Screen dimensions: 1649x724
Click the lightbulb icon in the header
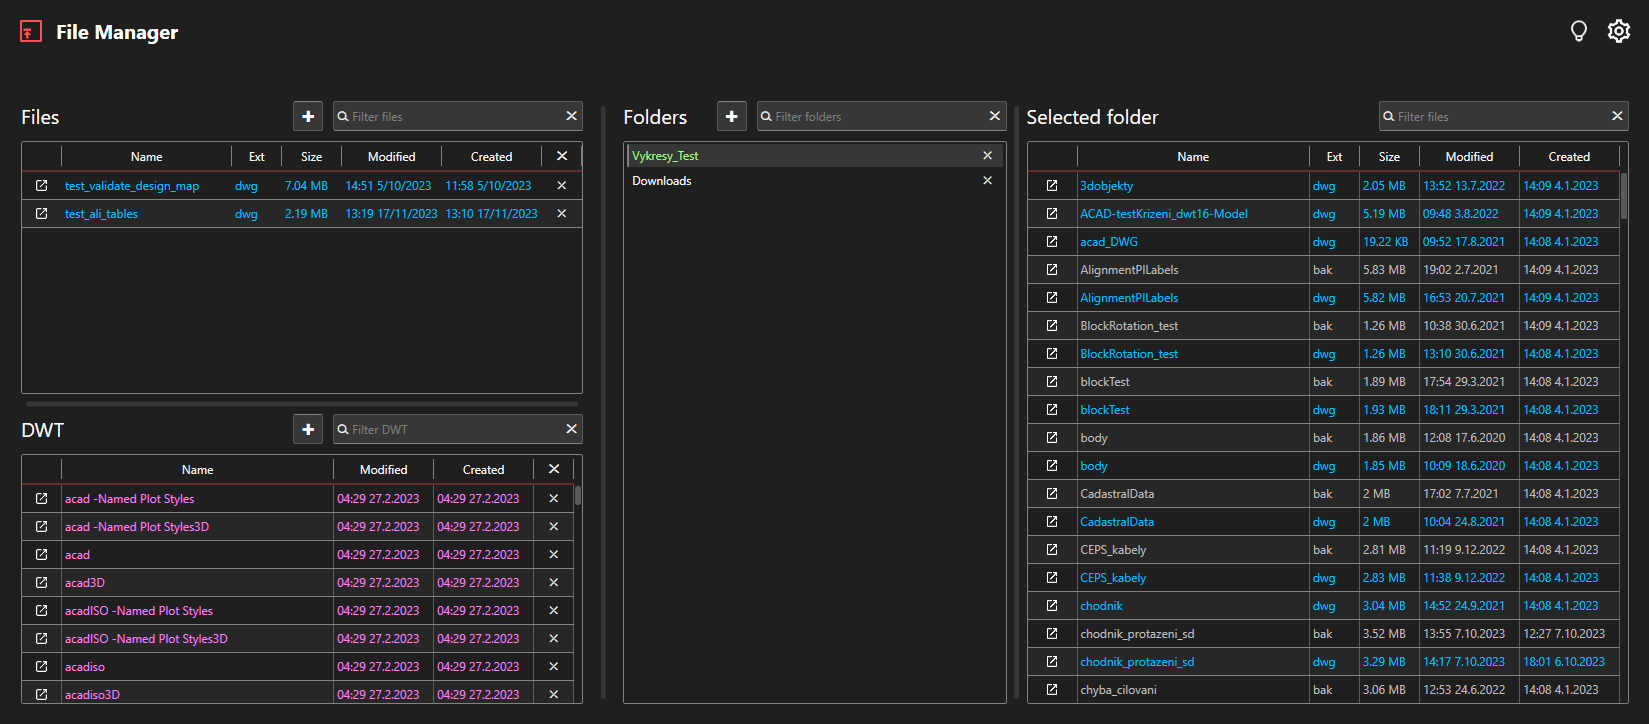[1578, 32]
